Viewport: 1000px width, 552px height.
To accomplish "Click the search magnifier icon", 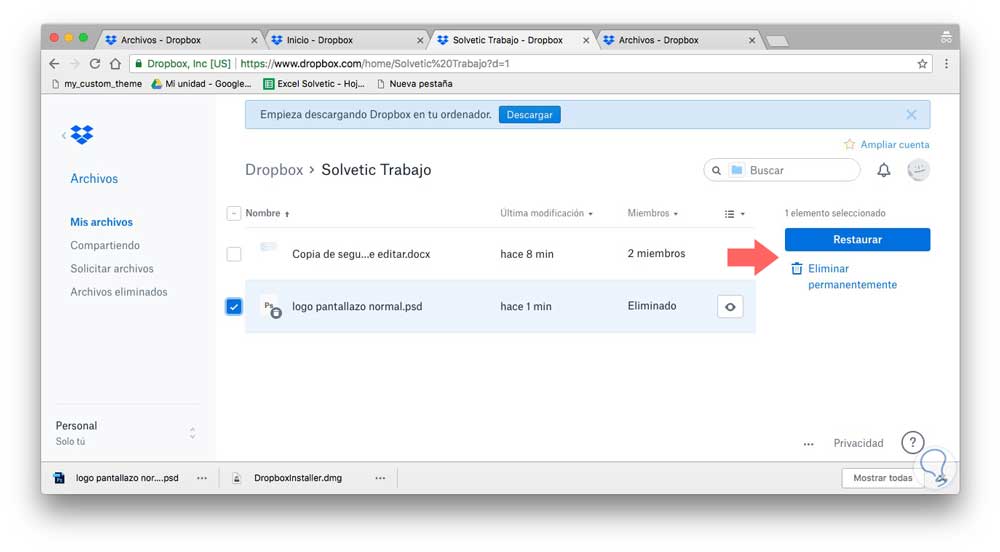I will (716, 170).
